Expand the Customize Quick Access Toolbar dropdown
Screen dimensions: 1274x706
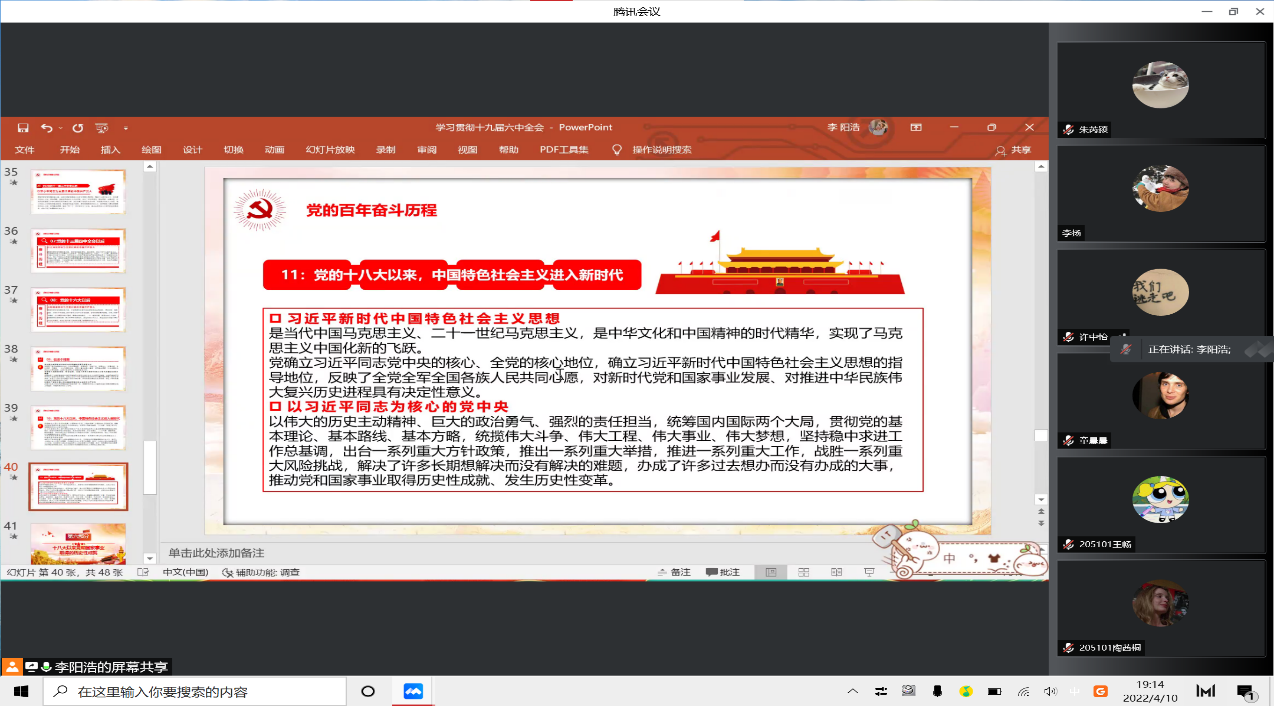(125, 128)
